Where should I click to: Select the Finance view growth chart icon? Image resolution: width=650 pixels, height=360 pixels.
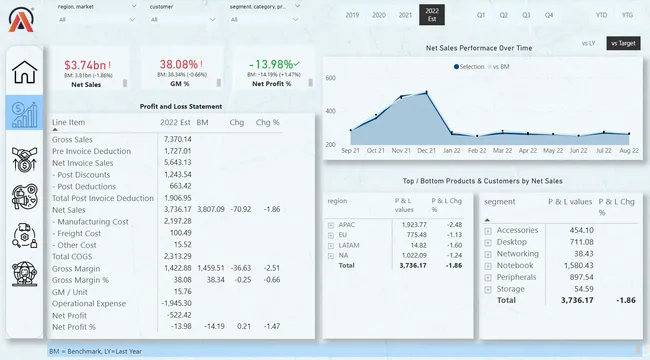24,113
